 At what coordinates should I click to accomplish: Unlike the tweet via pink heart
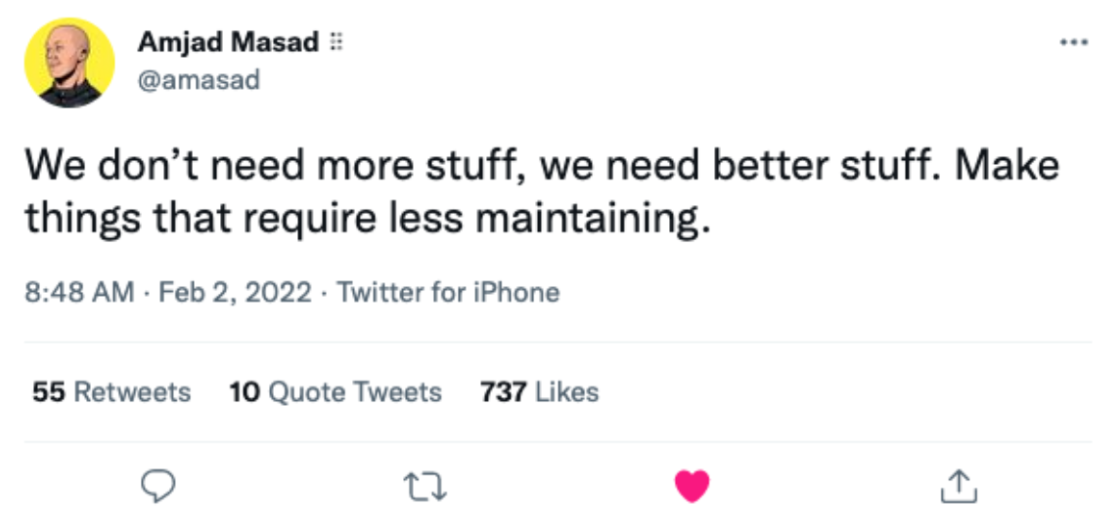pyautogui.click(x=692, y=486)
